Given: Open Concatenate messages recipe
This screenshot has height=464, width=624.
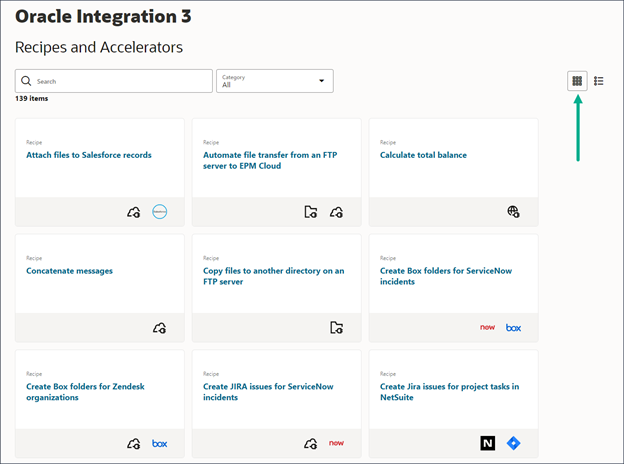Looking at the screenshot, I should coord(69,271).
